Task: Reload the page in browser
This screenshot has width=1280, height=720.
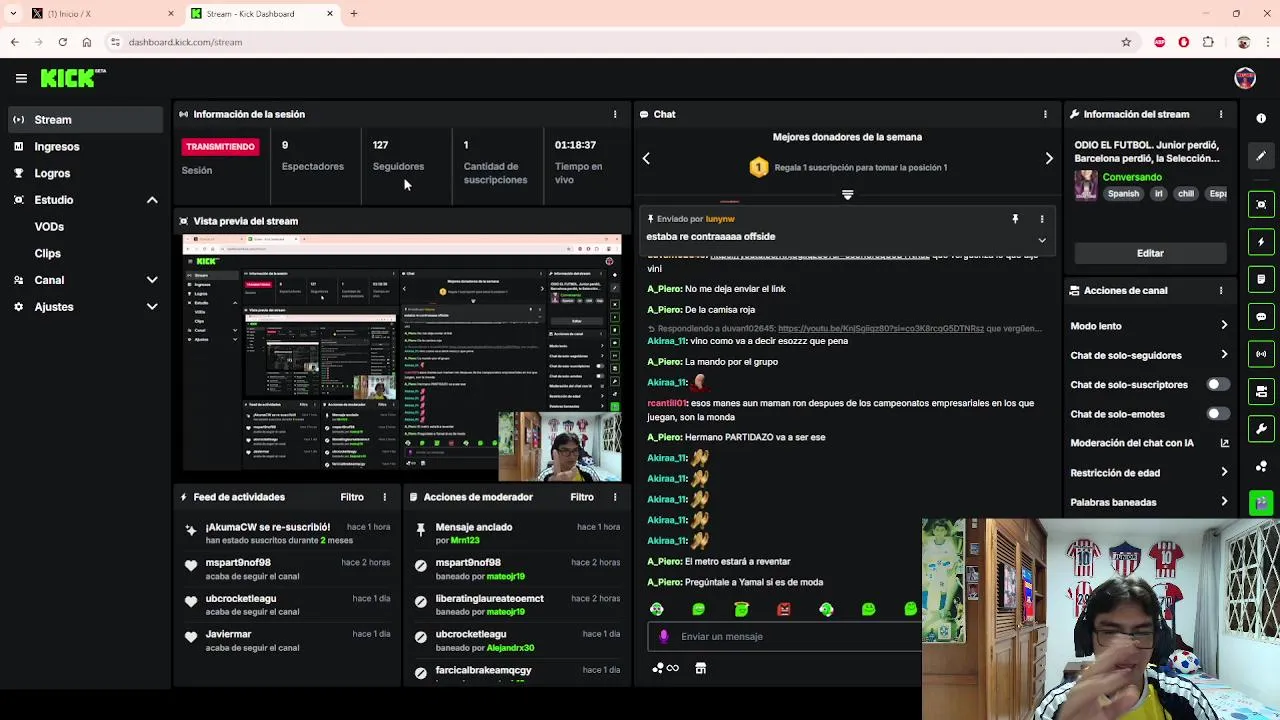Action: [x=62, y=42]
